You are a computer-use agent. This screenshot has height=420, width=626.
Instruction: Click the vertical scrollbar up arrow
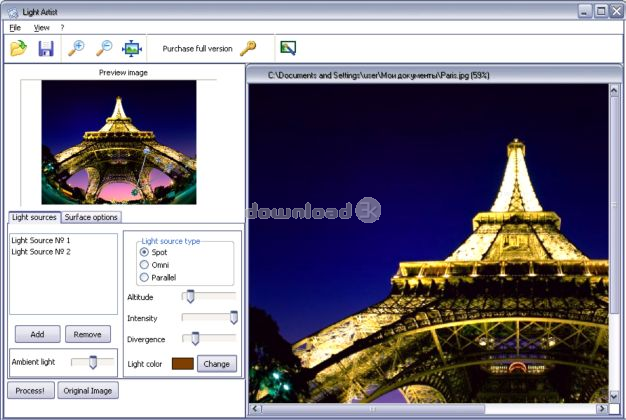614,91
